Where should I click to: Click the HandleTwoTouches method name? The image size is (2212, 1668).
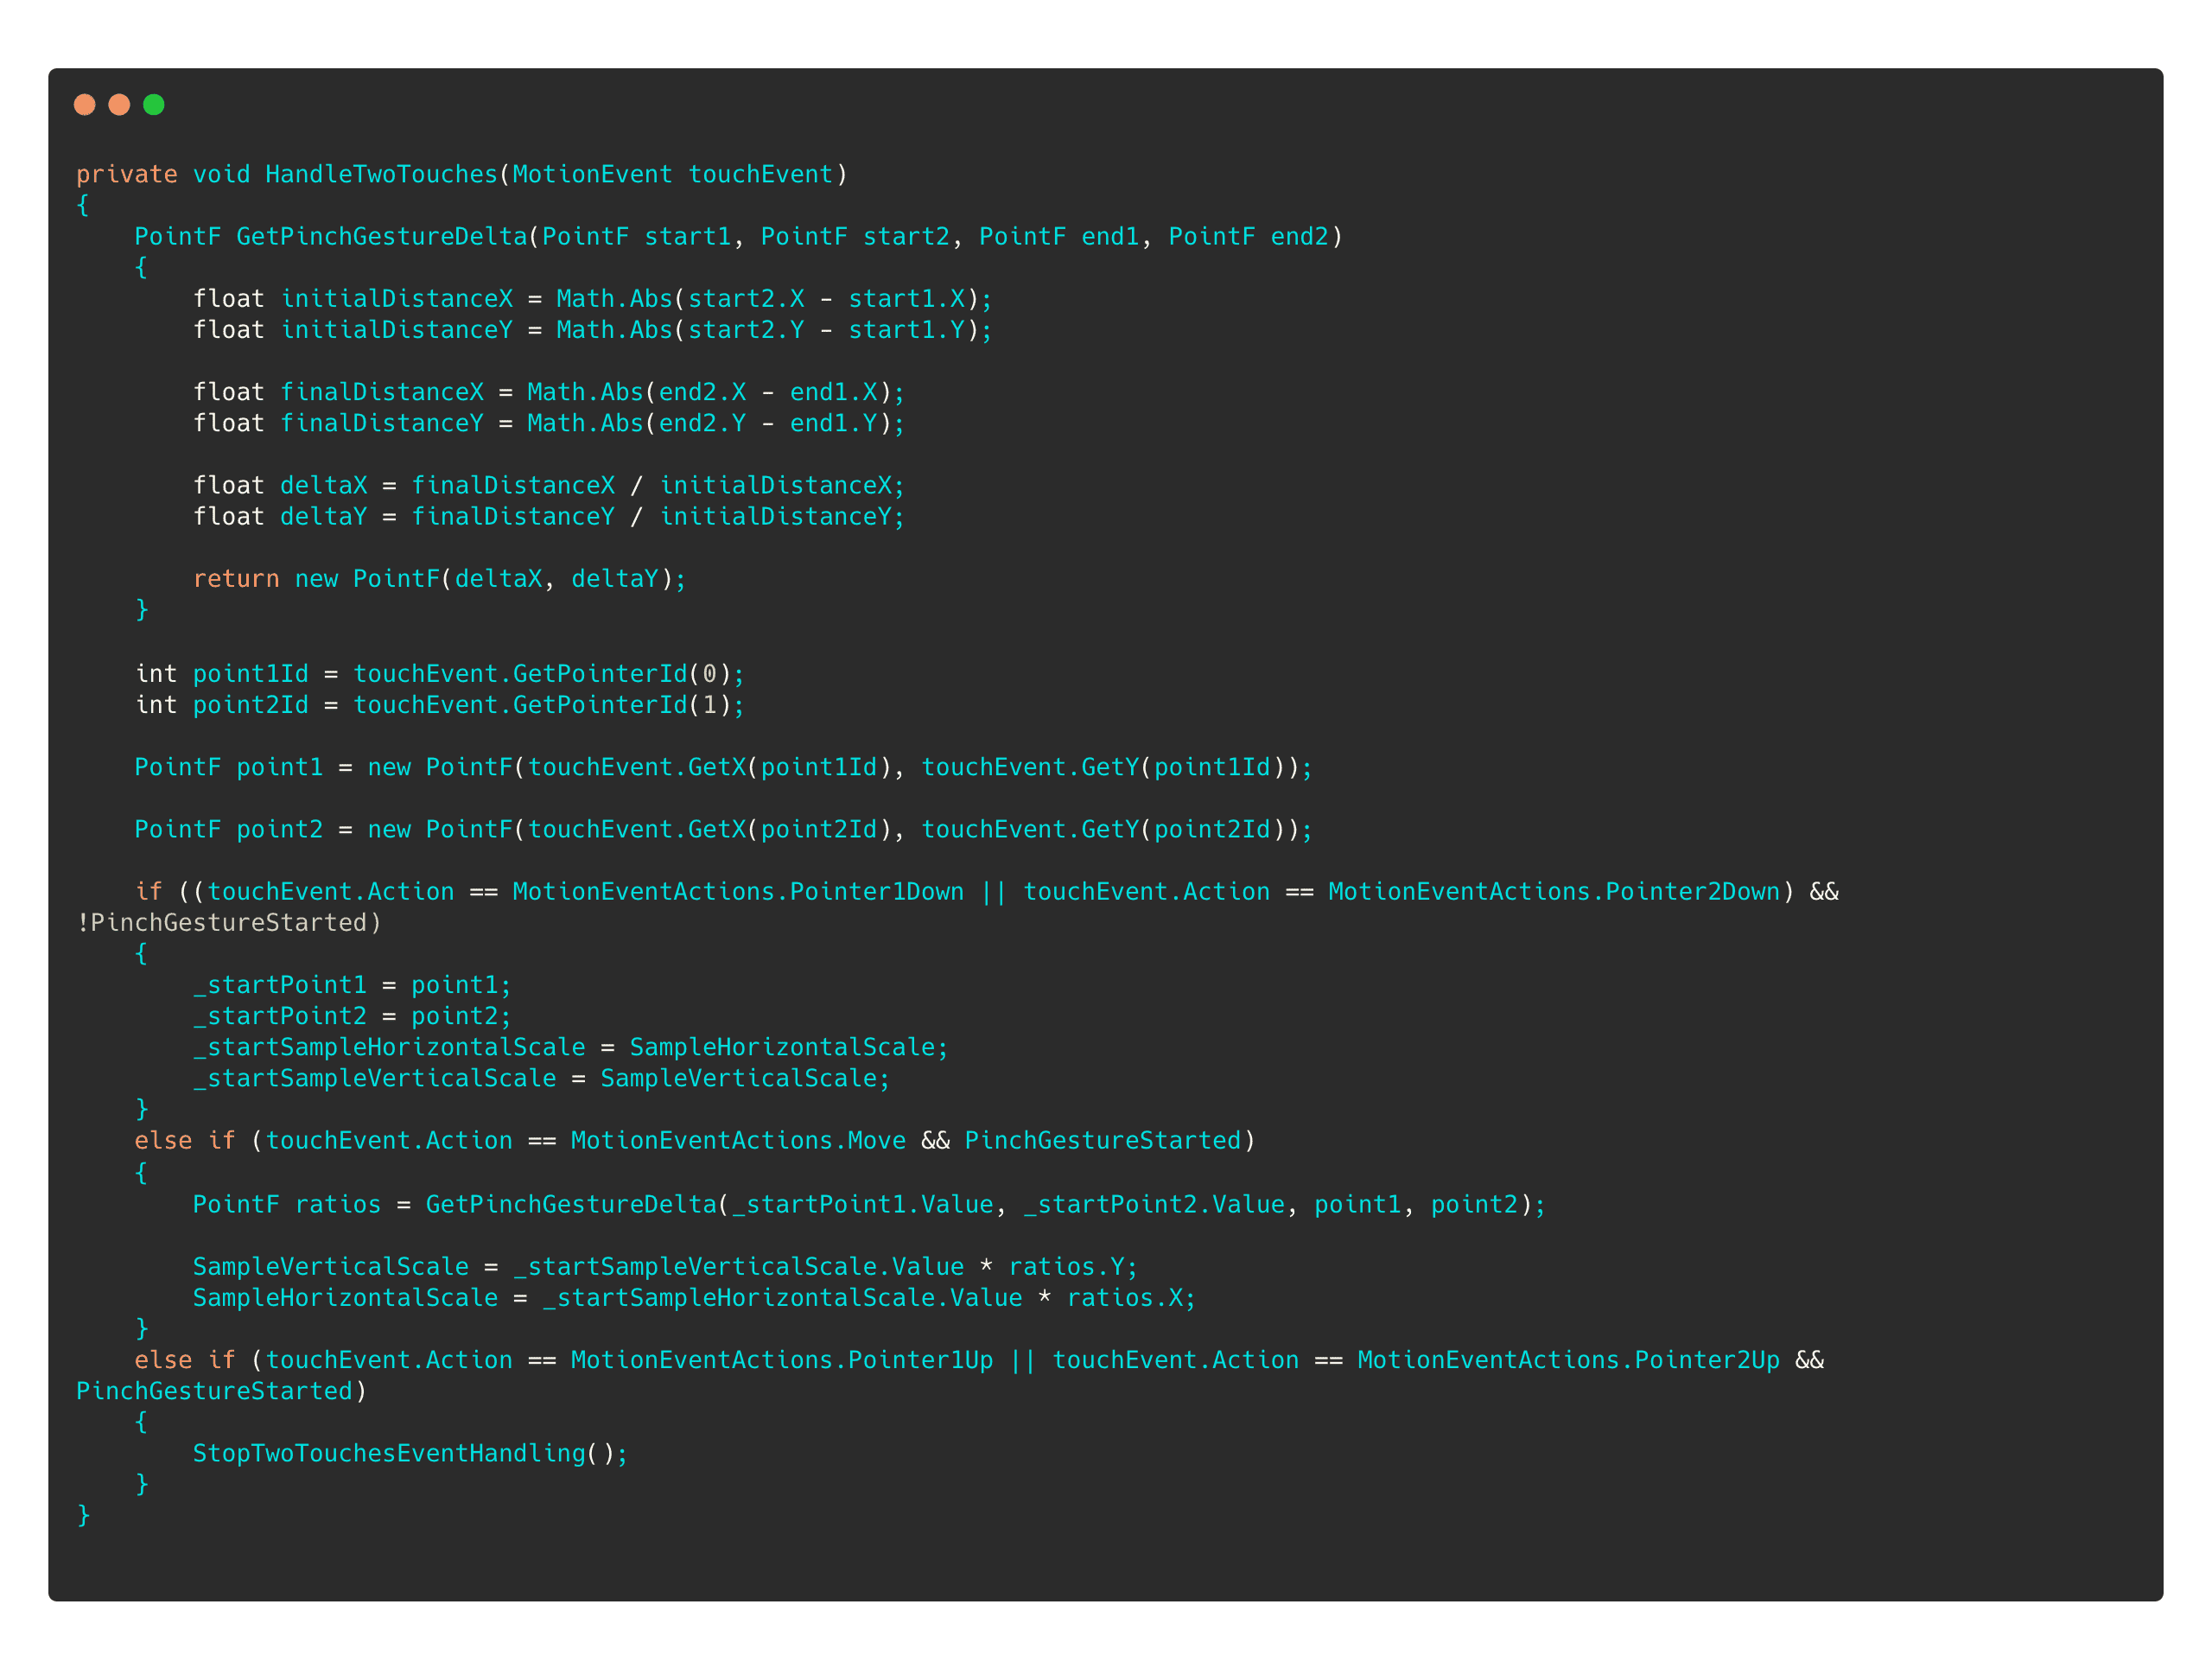point(381,174)
